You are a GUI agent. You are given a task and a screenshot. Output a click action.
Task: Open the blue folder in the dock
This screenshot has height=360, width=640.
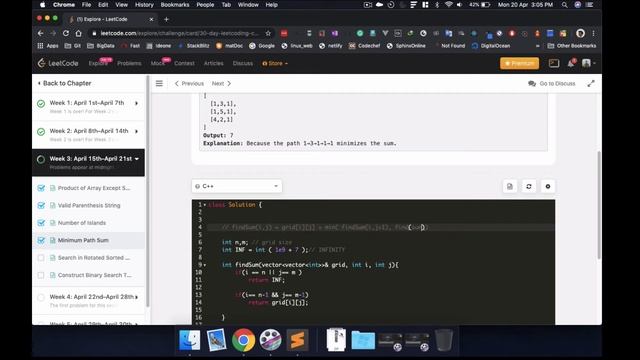(363, 340)
